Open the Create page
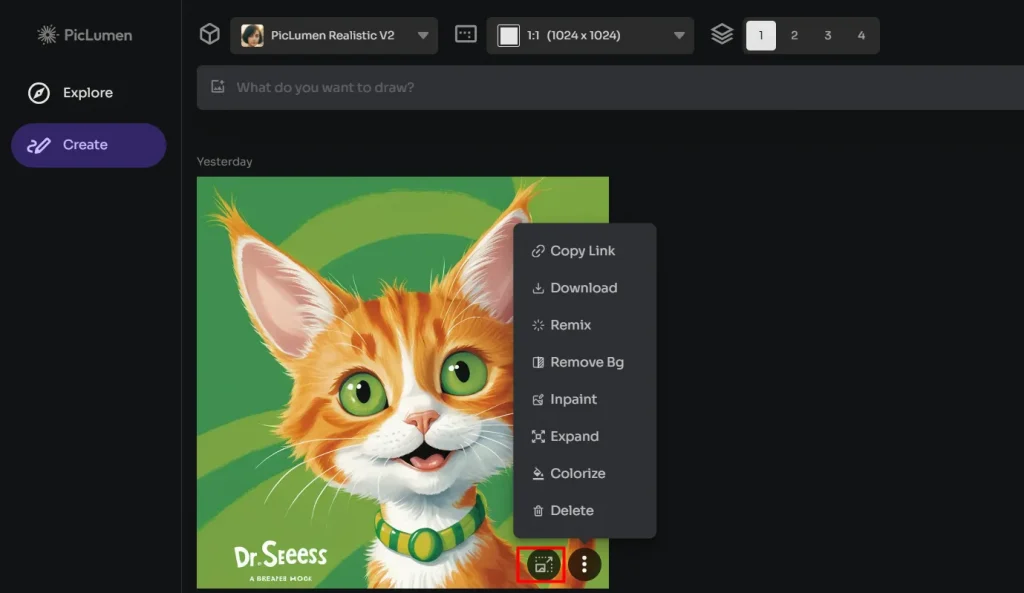The height and width of the screenshot is (593, 1024). [x=88, y=144]
